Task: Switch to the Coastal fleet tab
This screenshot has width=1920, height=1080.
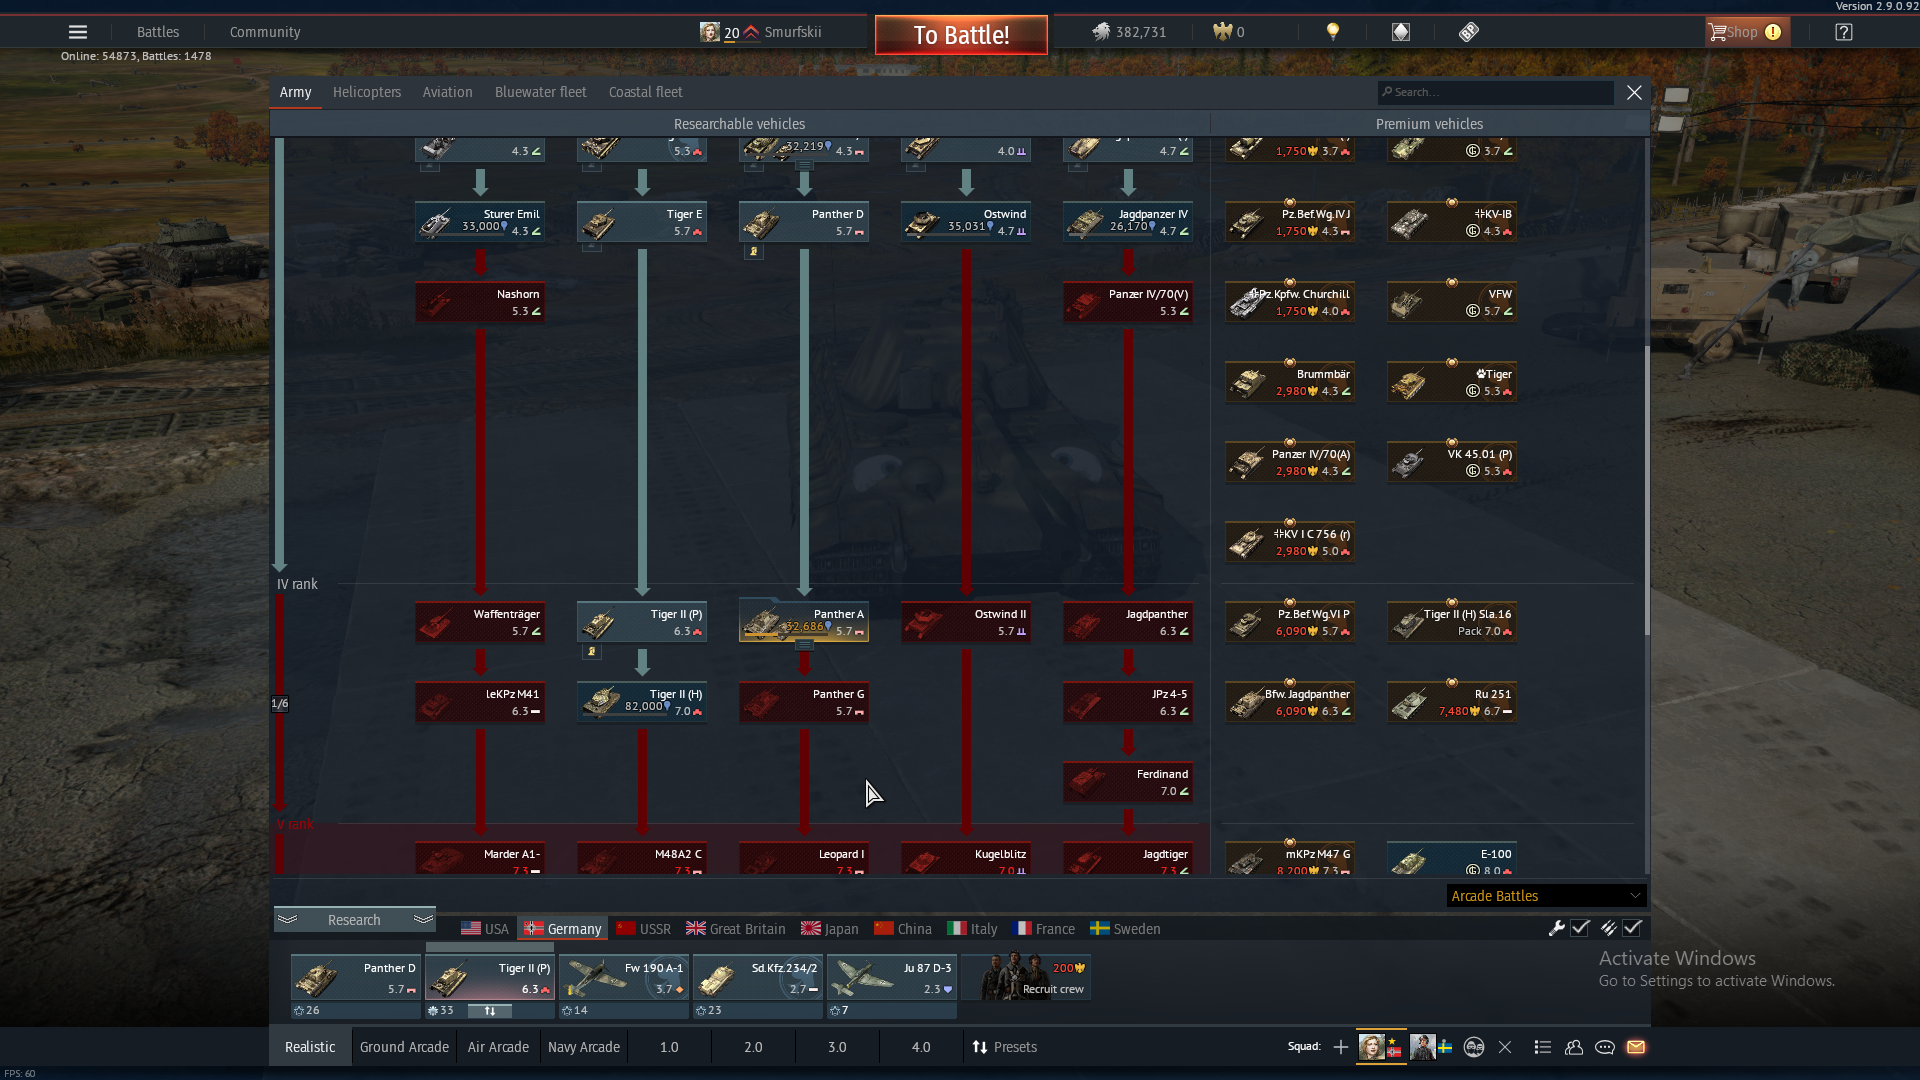Action: [646, 92]
